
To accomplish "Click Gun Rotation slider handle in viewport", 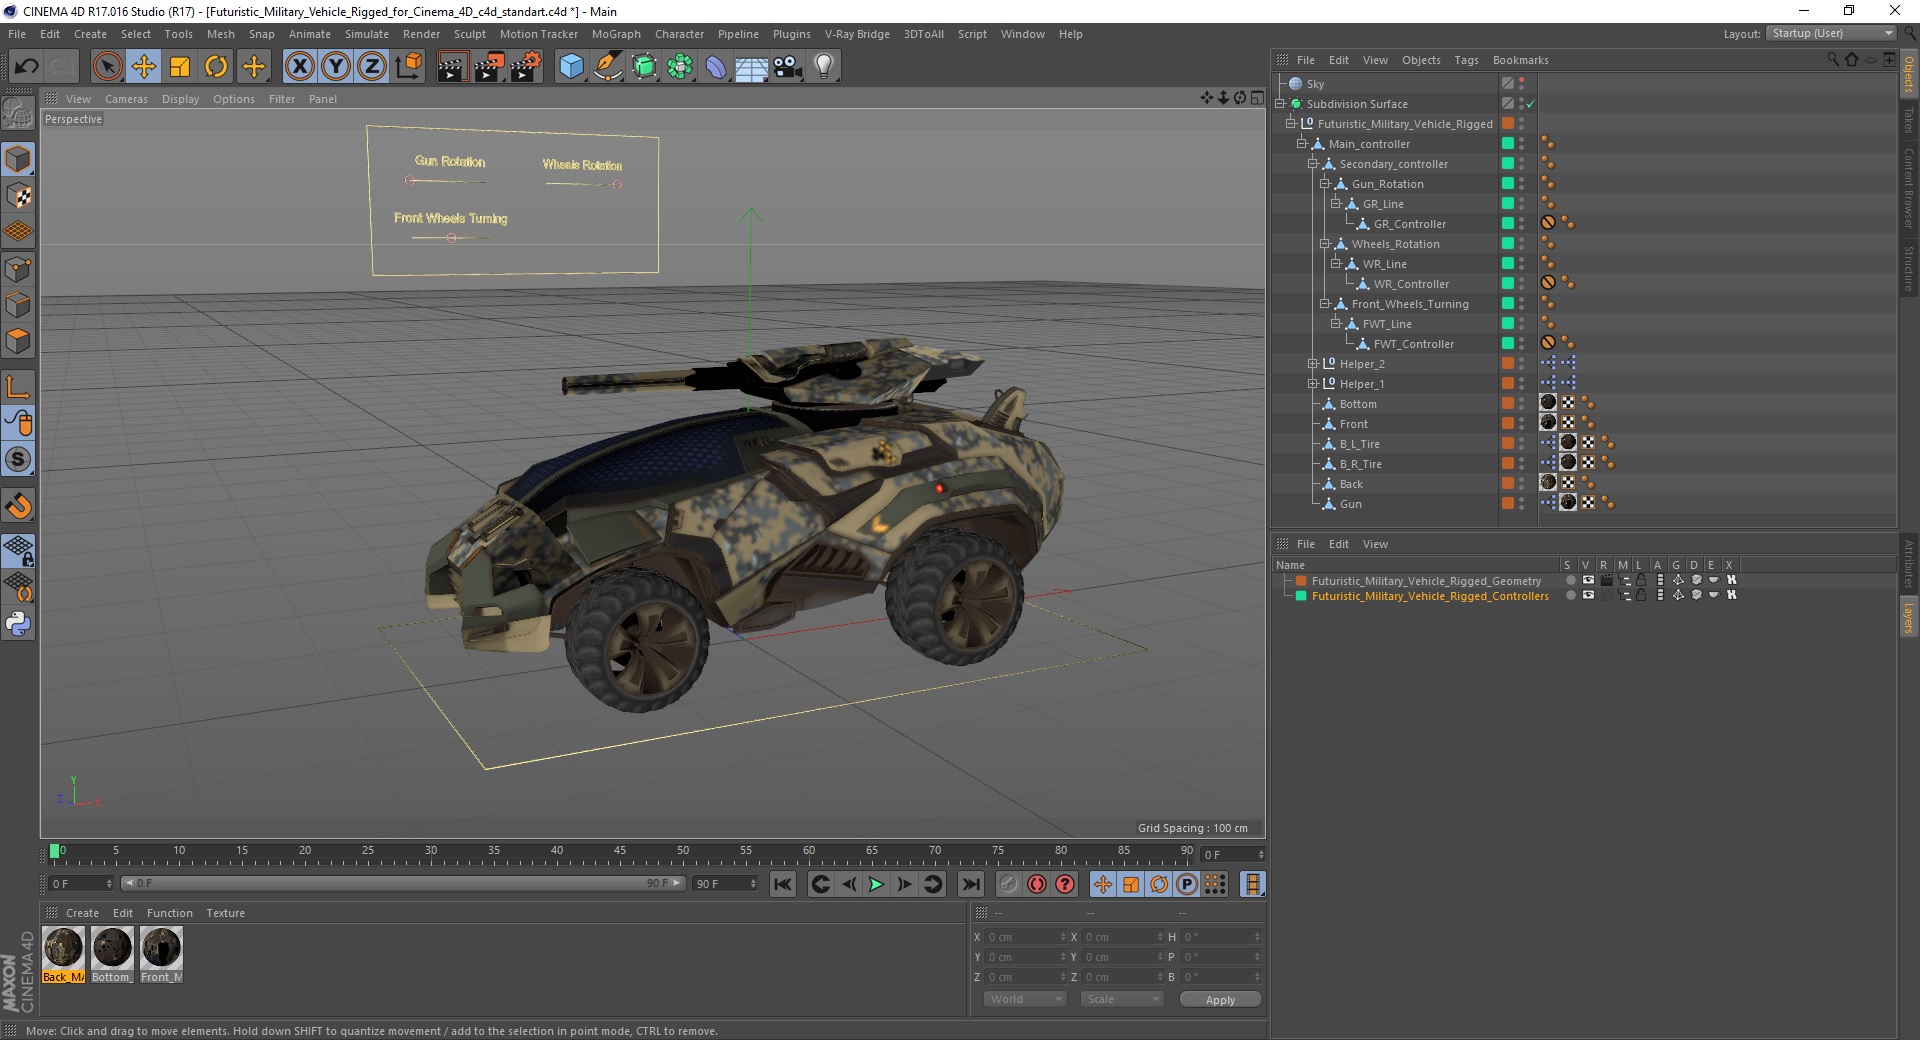I will coord(409,181).
